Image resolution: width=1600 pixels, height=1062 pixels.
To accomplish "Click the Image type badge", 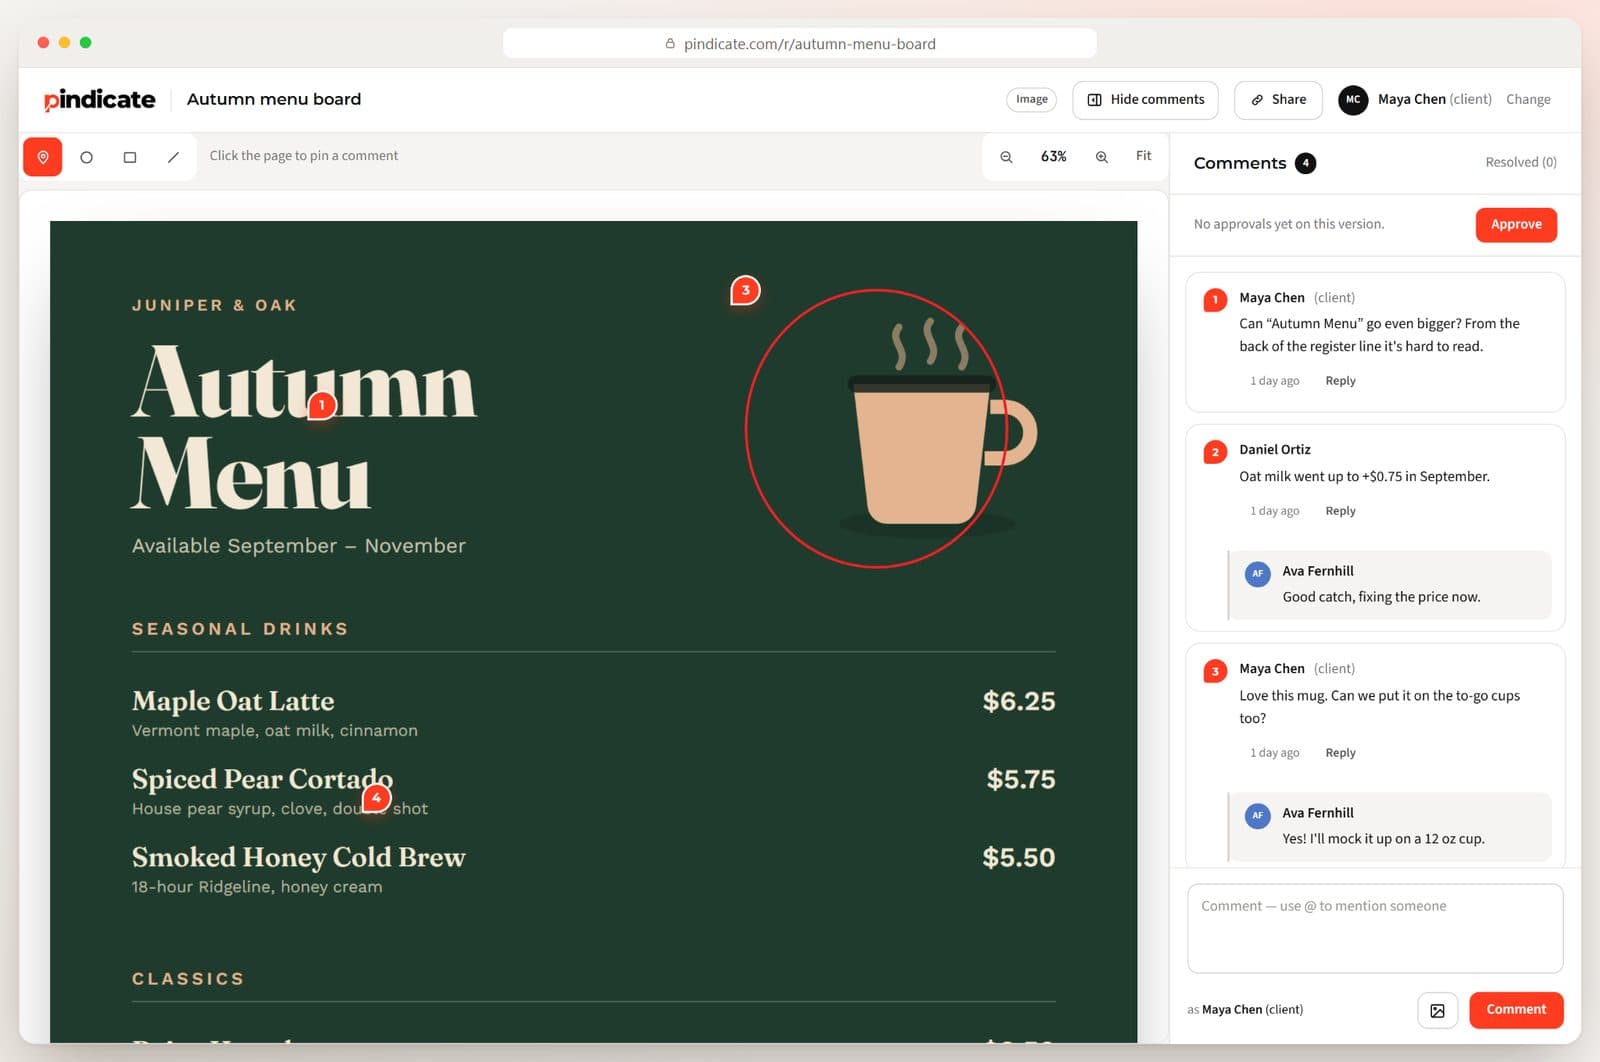I will pyautogui.click(x=1031, y=99).
